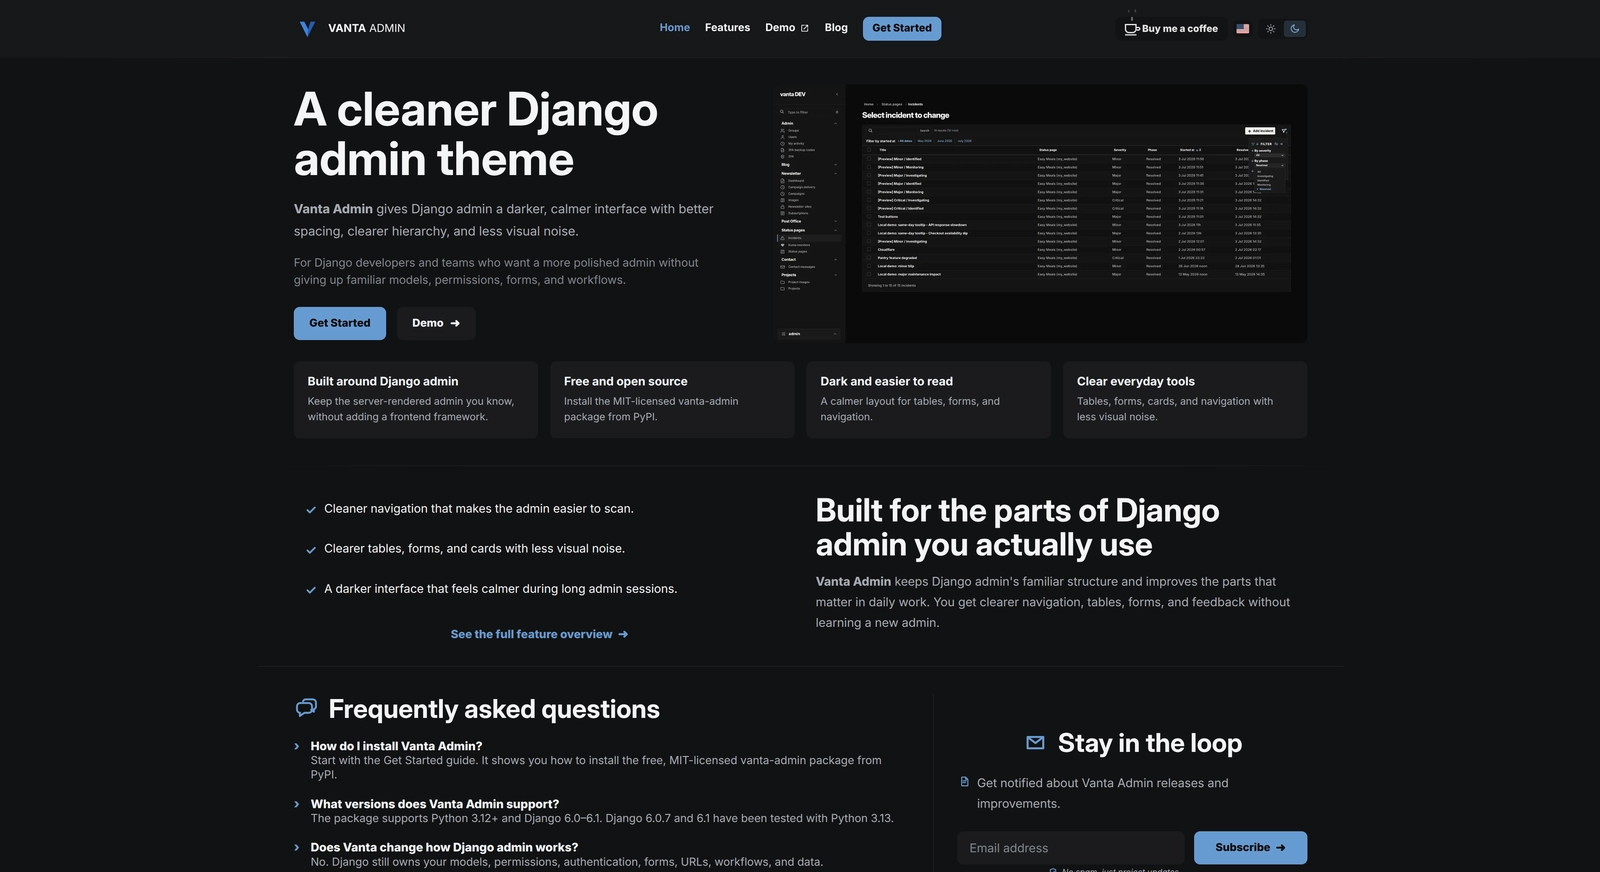Click 'Install the MIT-licensed vanta-admin package' text

click(651, 409)
